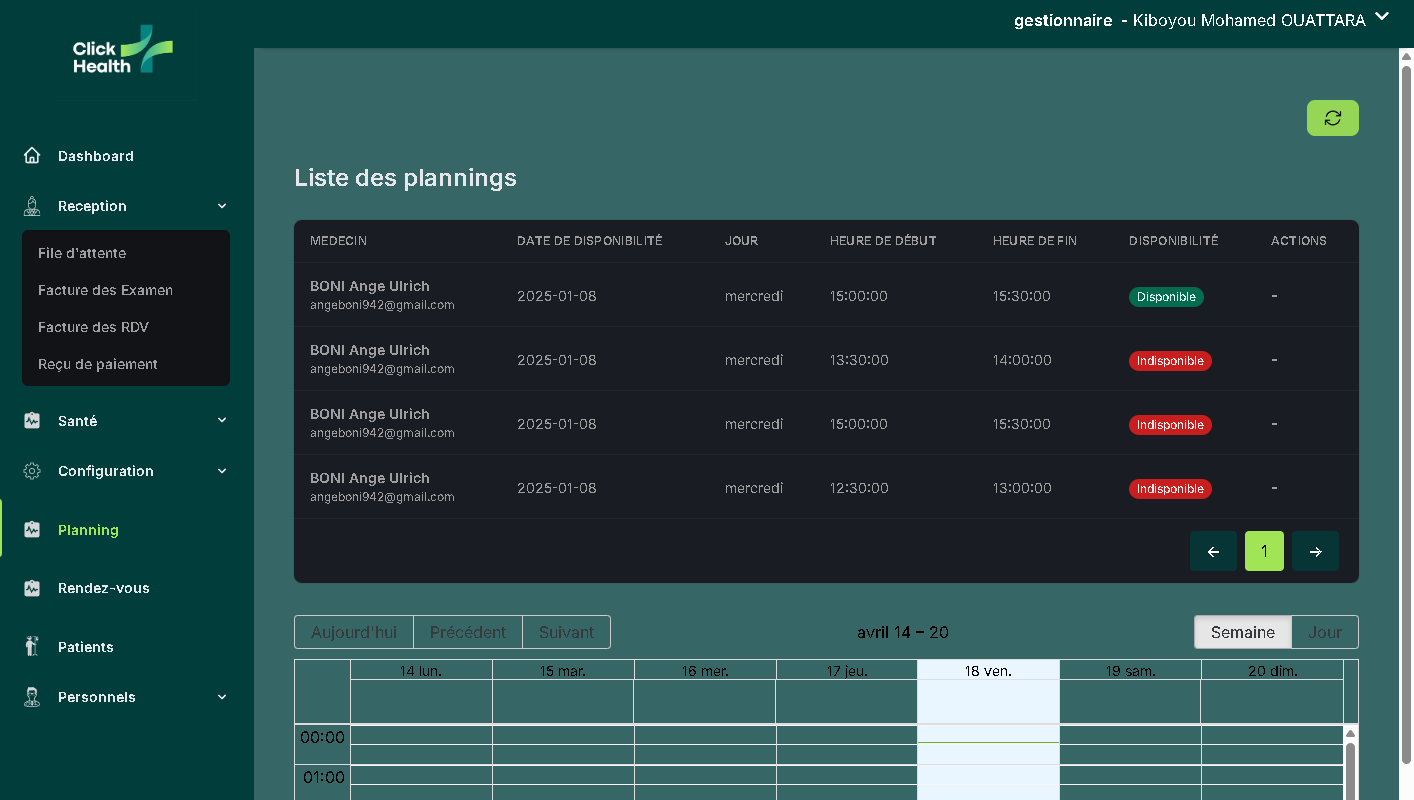Image resolution: width=1414 pixels, height=800 pixels.
Task: Click the Suivant calendar button
Action: (566, 632)
